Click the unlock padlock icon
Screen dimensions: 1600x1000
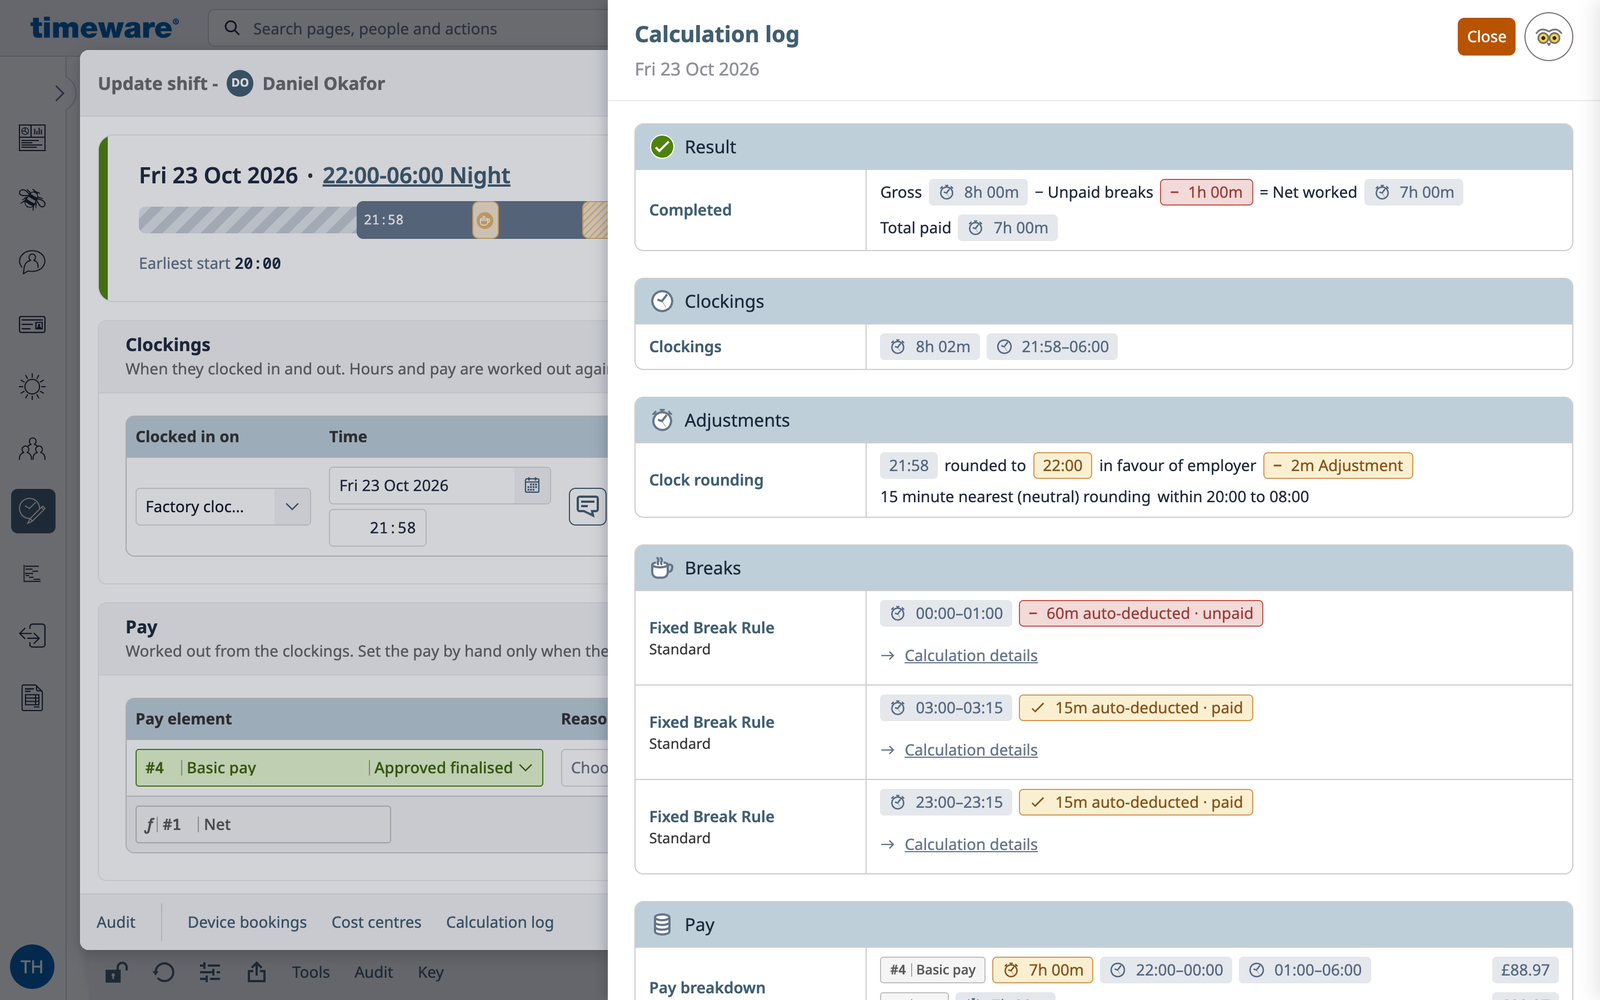coord(116,972)
